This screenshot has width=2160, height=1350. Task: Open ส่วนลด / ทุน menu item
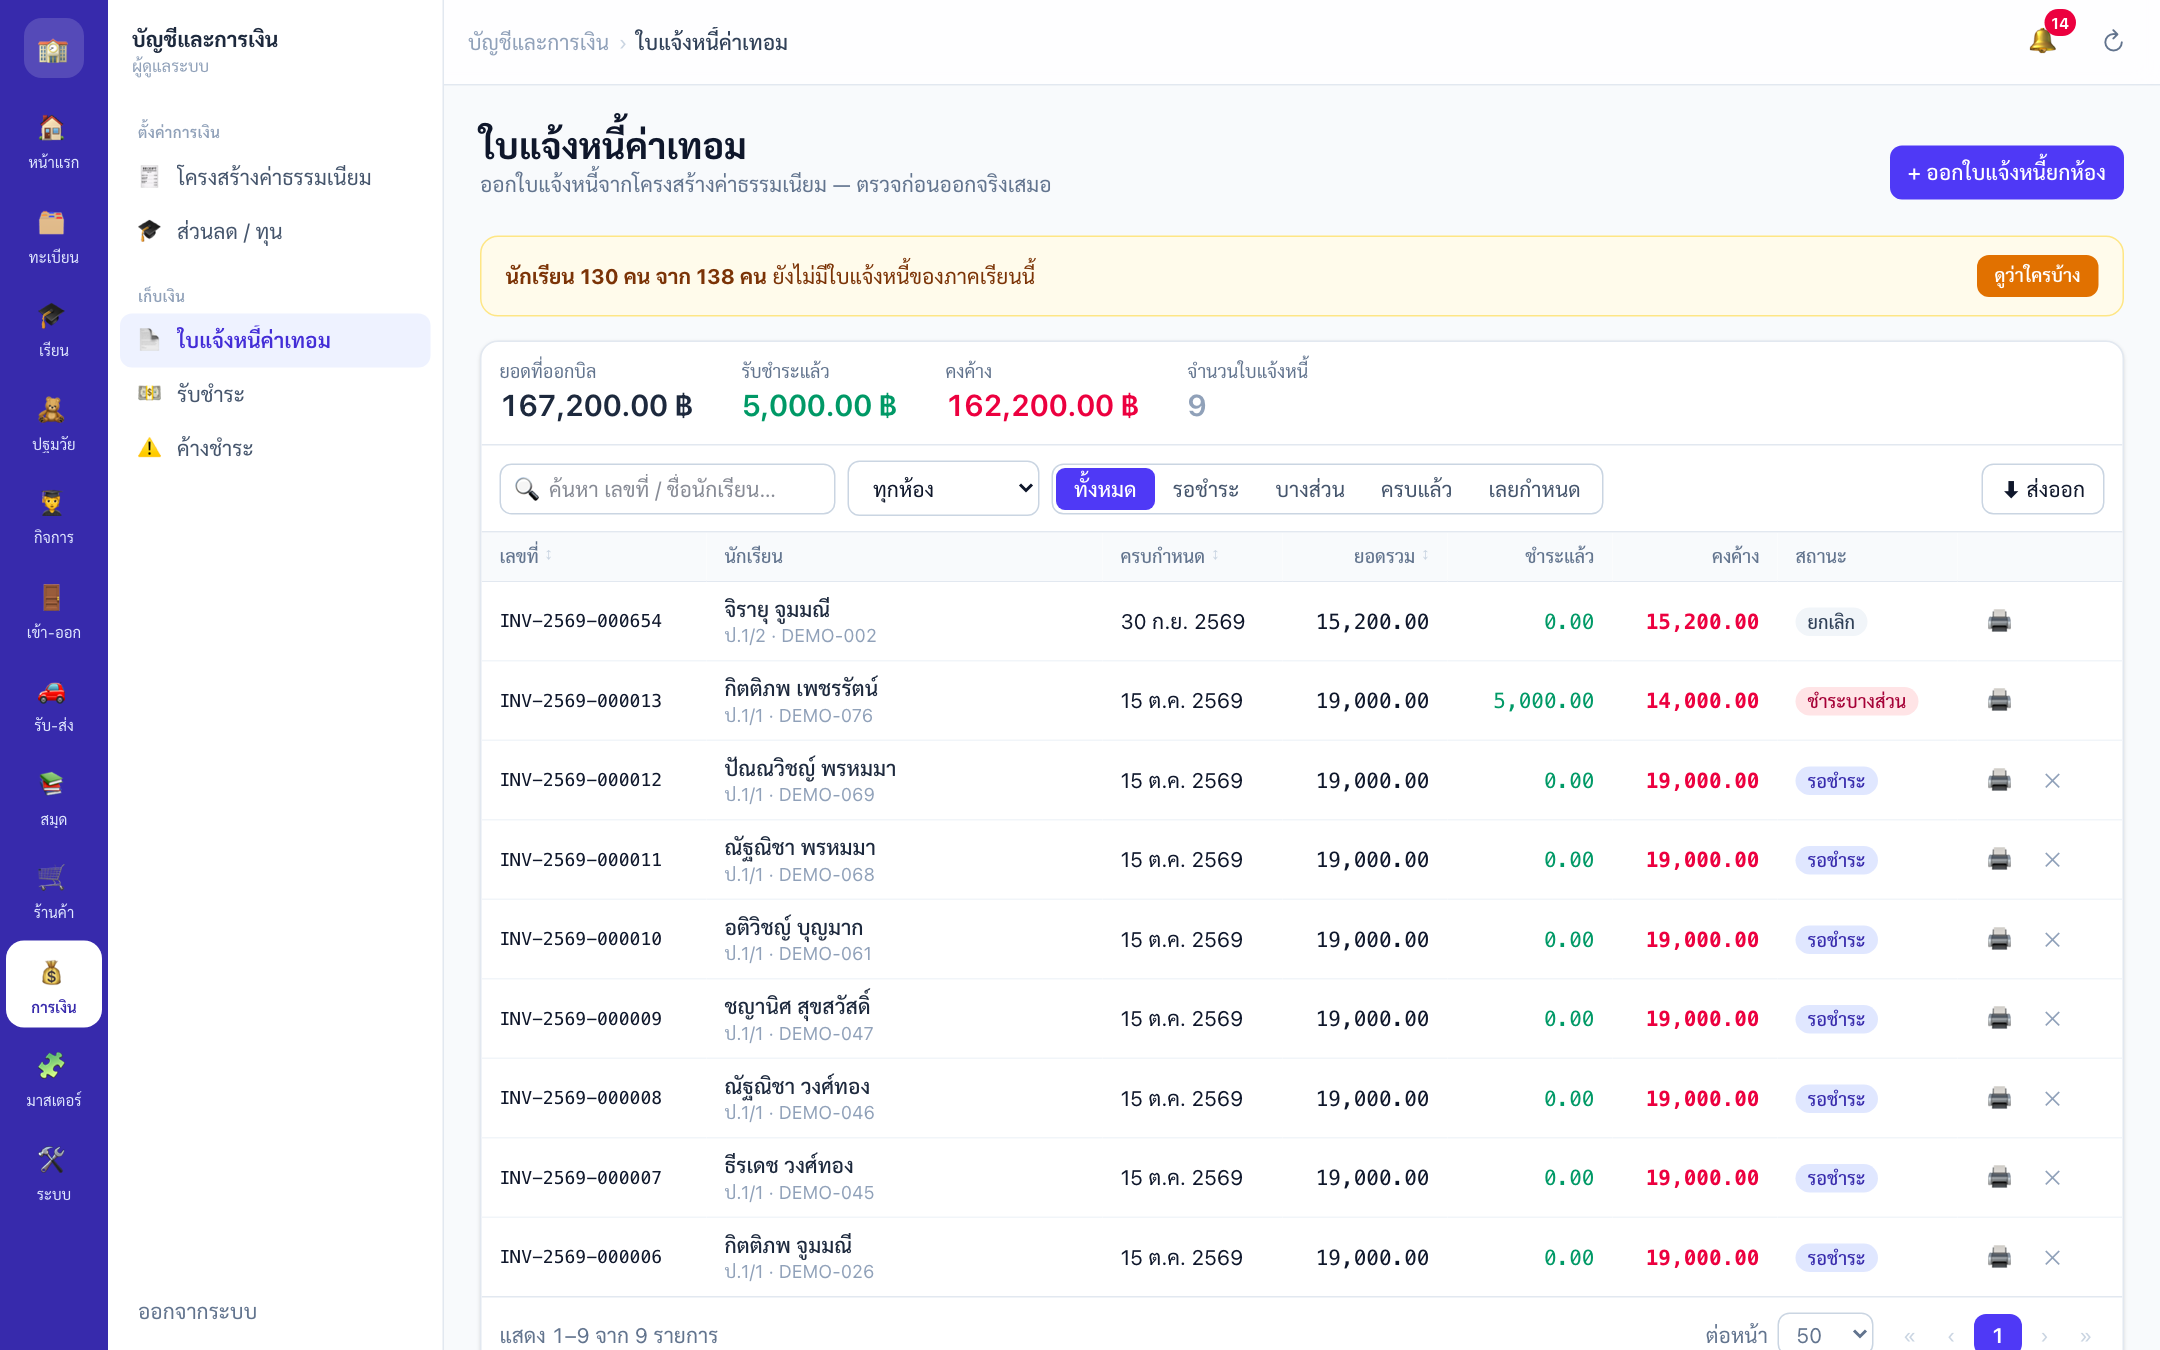click(x=275, y=231)
